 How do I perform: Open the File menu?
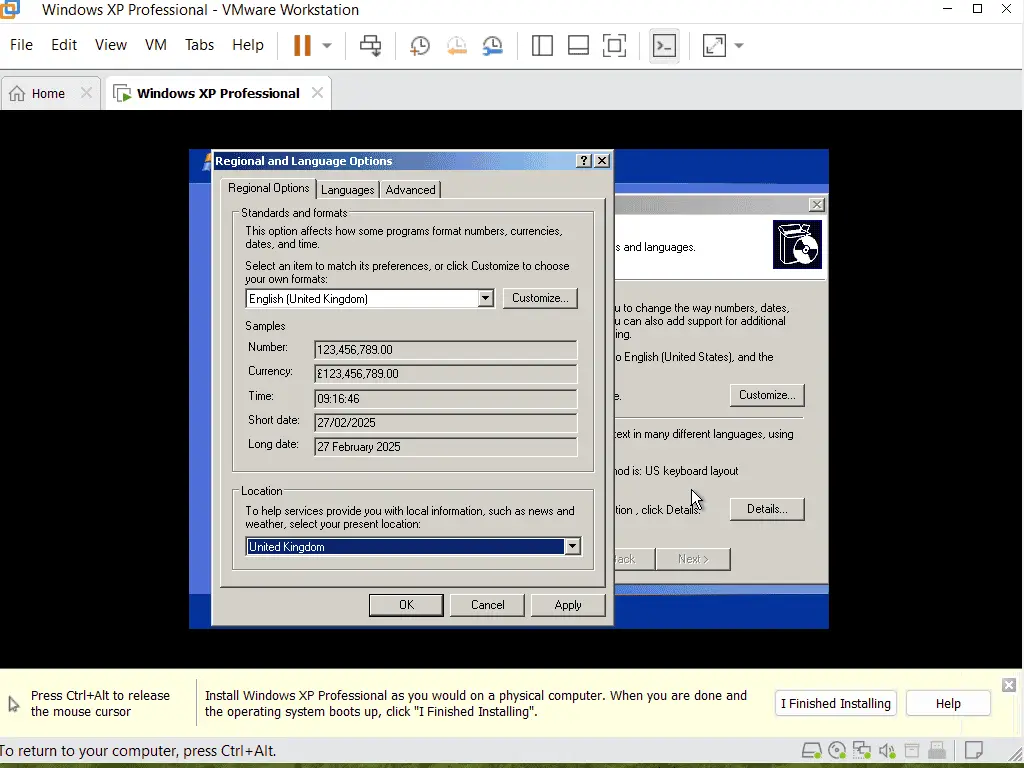pyautogui.click(x=21, y=45)
